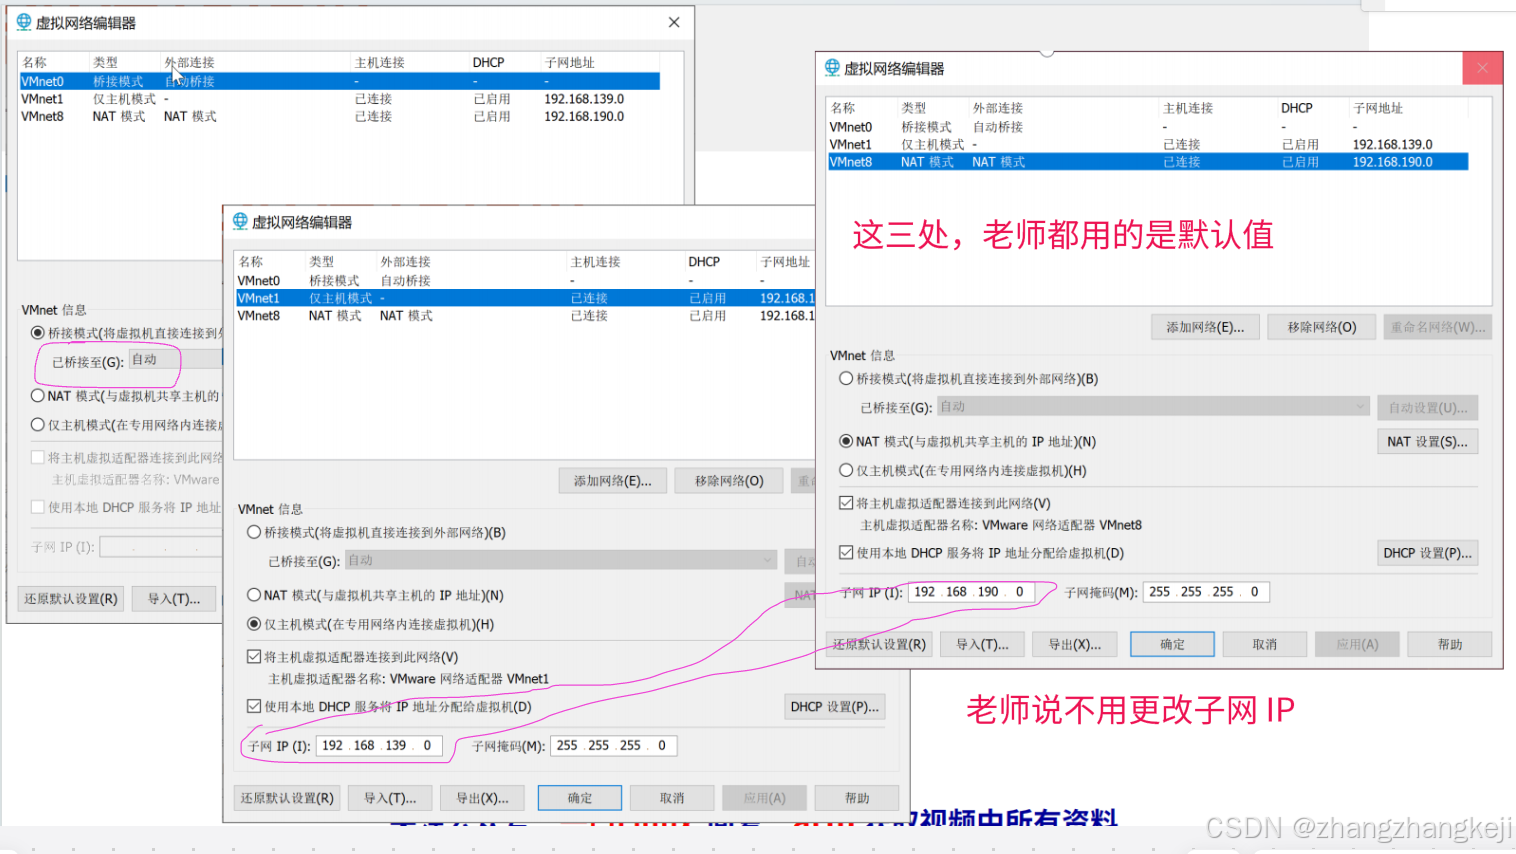Viewport: 1516px width, 854px height.
Task: Toggle host adapter checkbox for VMnet1 adapter
Action: (254, 657)
